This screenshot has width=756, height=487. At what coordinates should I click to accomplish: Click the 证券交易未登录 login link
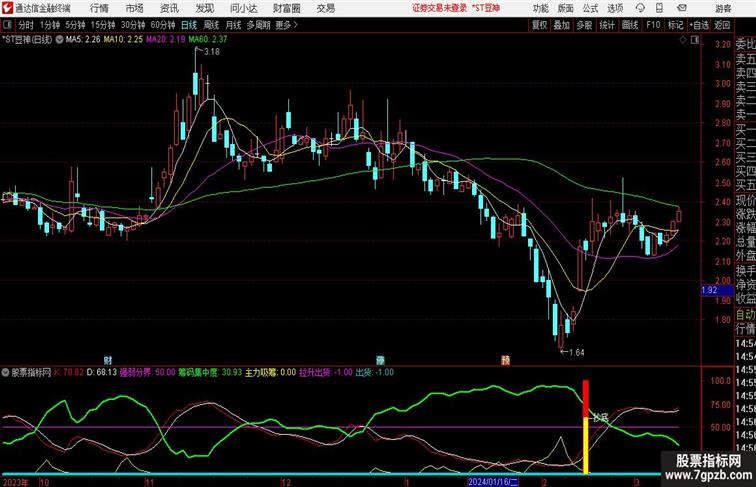click(439, 8)
